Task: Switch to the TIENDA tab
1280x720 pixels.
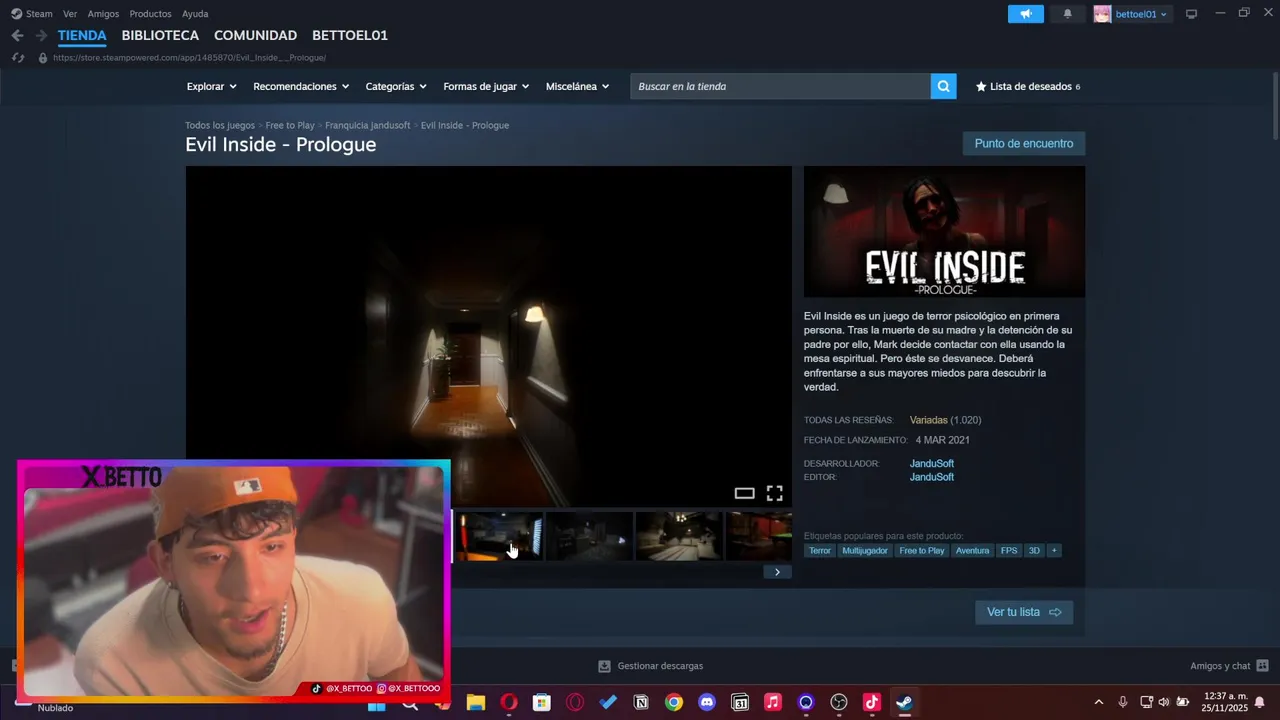Action: click(82, 35)
